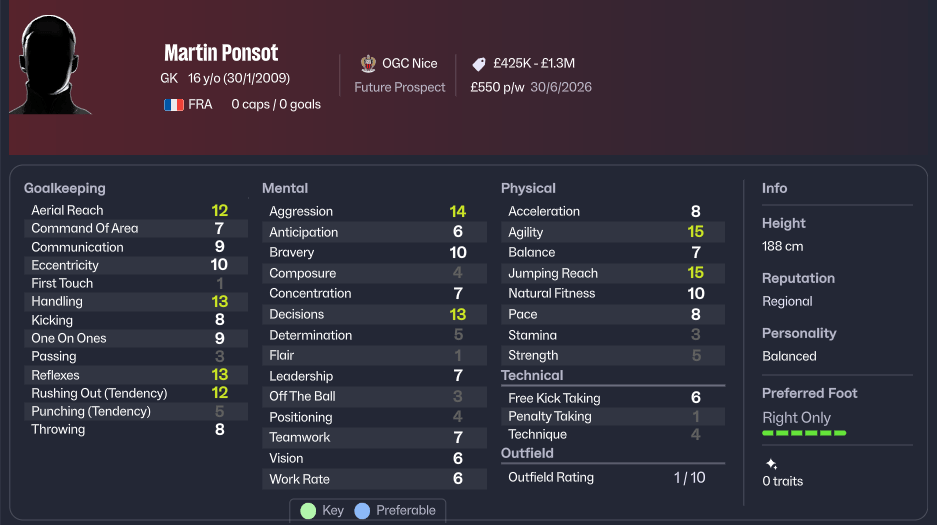The width and height of the screenshot is (937, 525).
Task: Open the OGC Nice club link
Action: click(x=410, y=63)
